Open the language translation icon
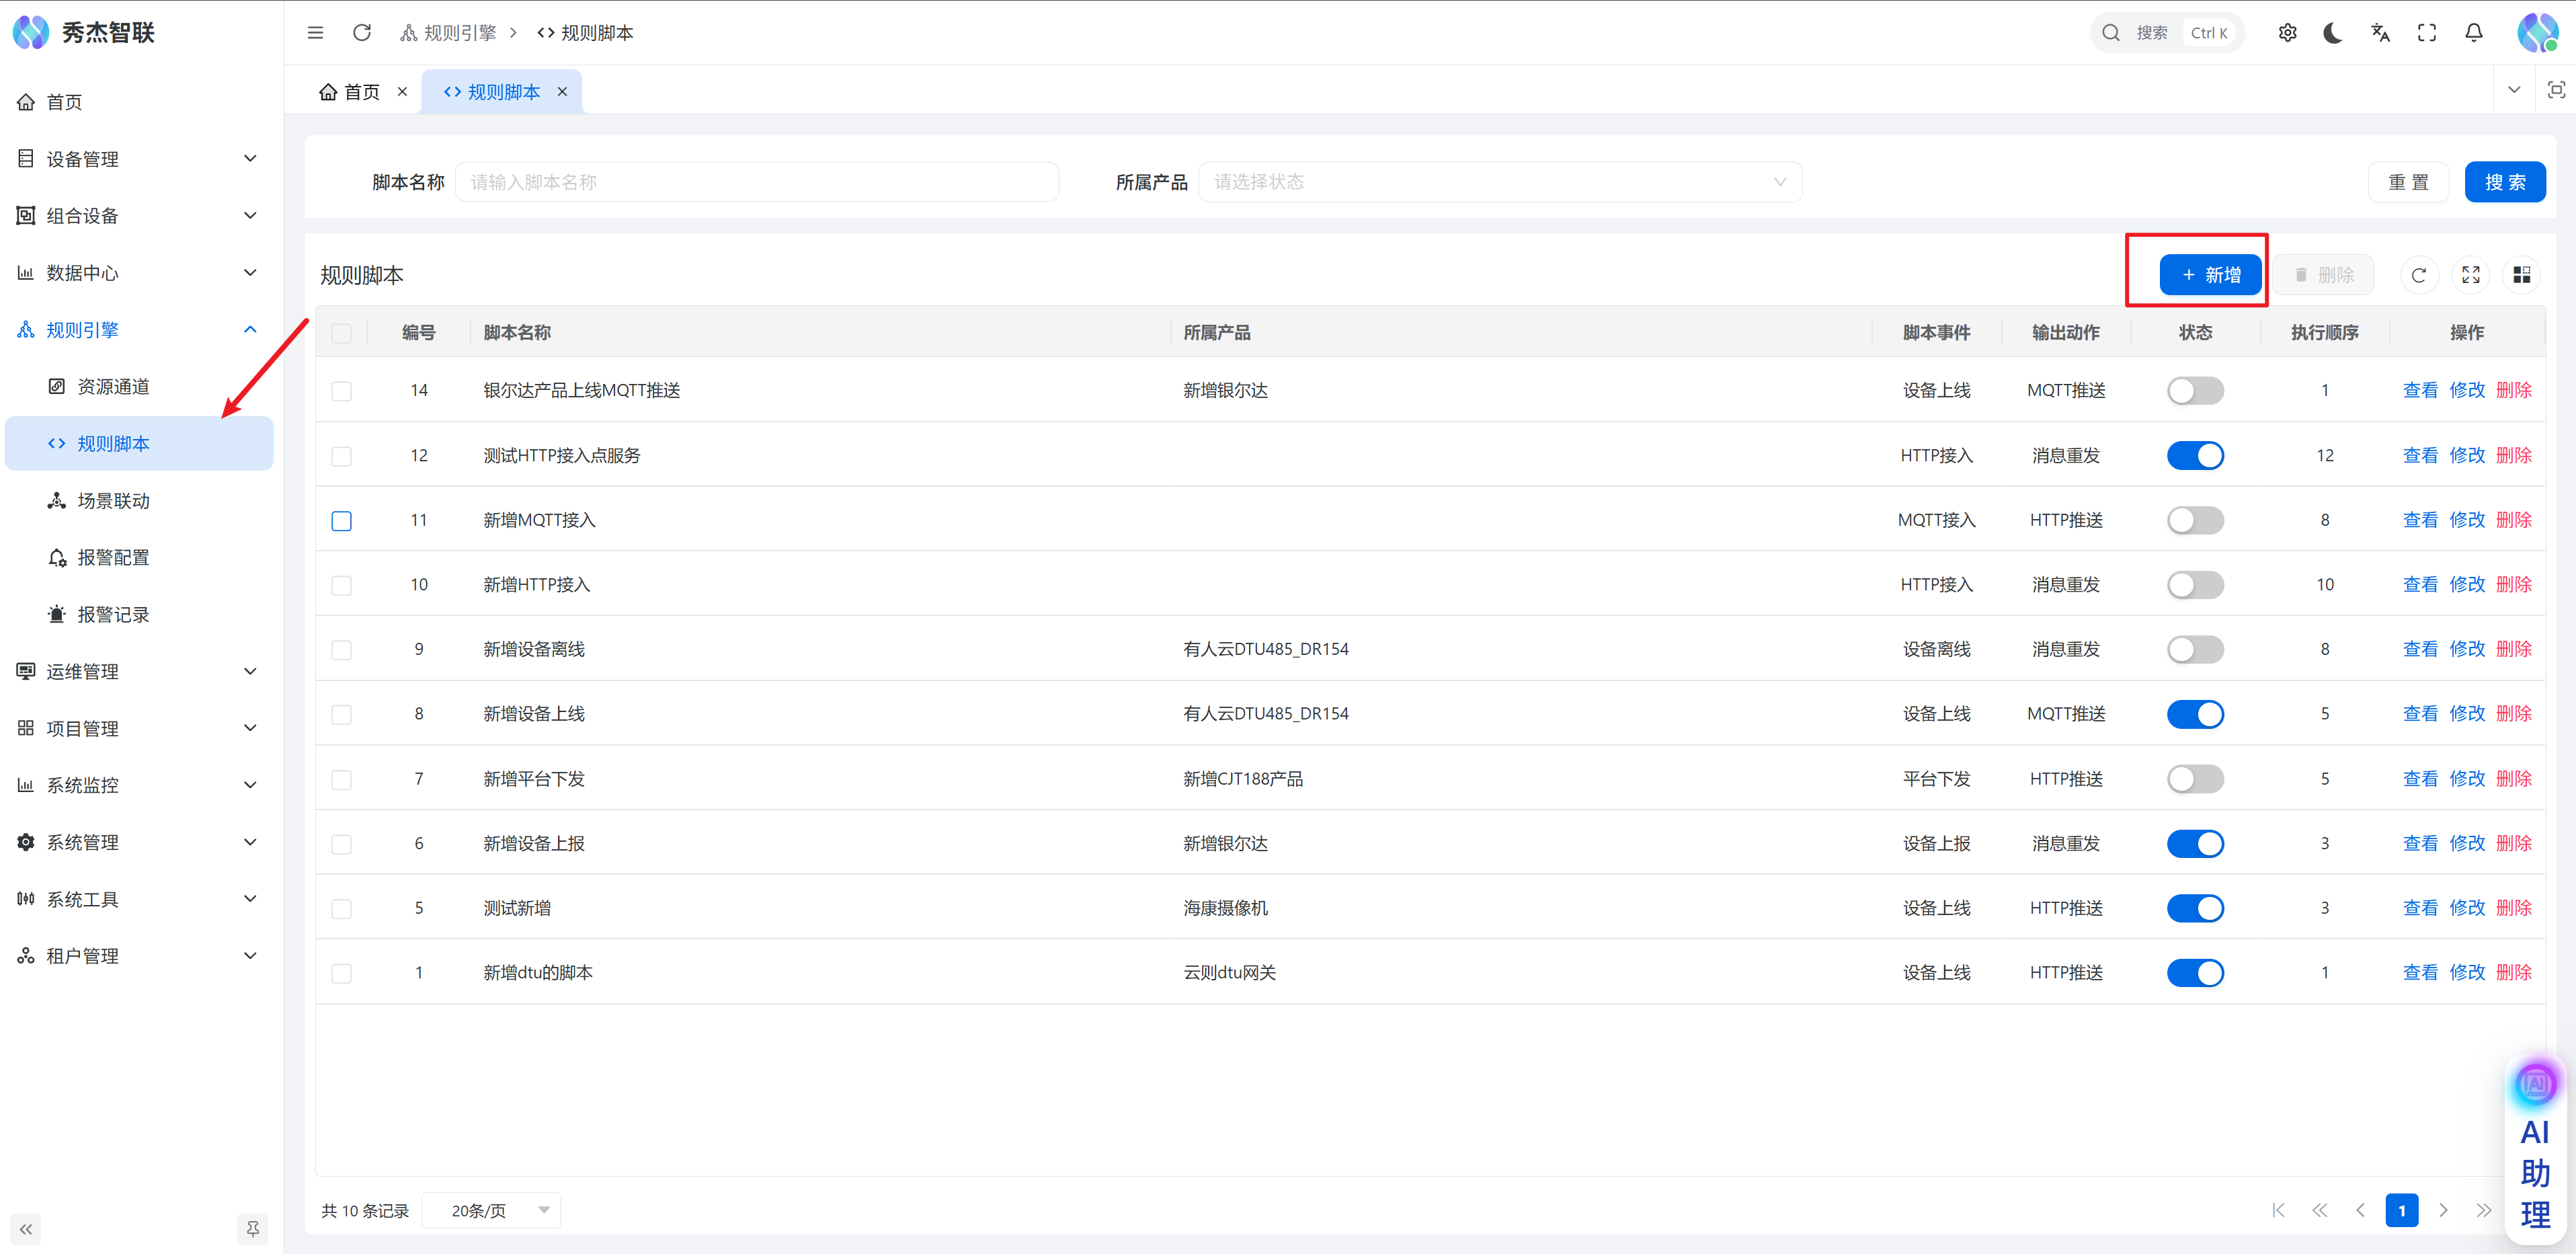The width and height of the screenshot is (2576, 1254). pos(2380,33)
